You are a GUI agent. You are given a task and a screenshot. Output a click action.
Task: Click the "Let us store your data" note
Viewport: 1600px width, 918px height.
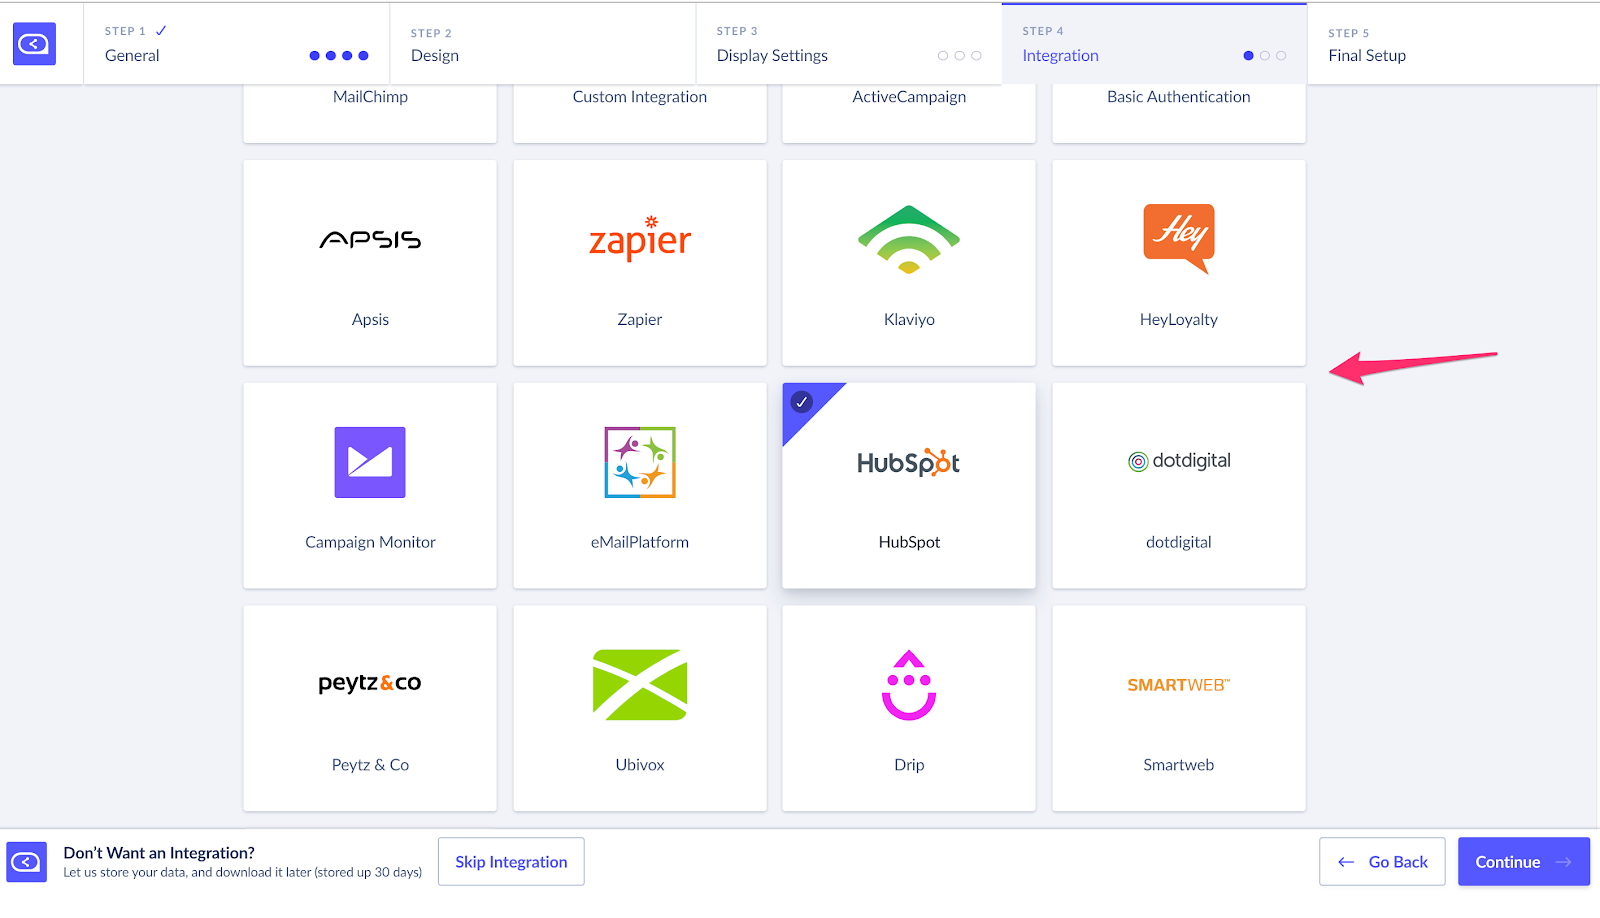tap(243, 873)
